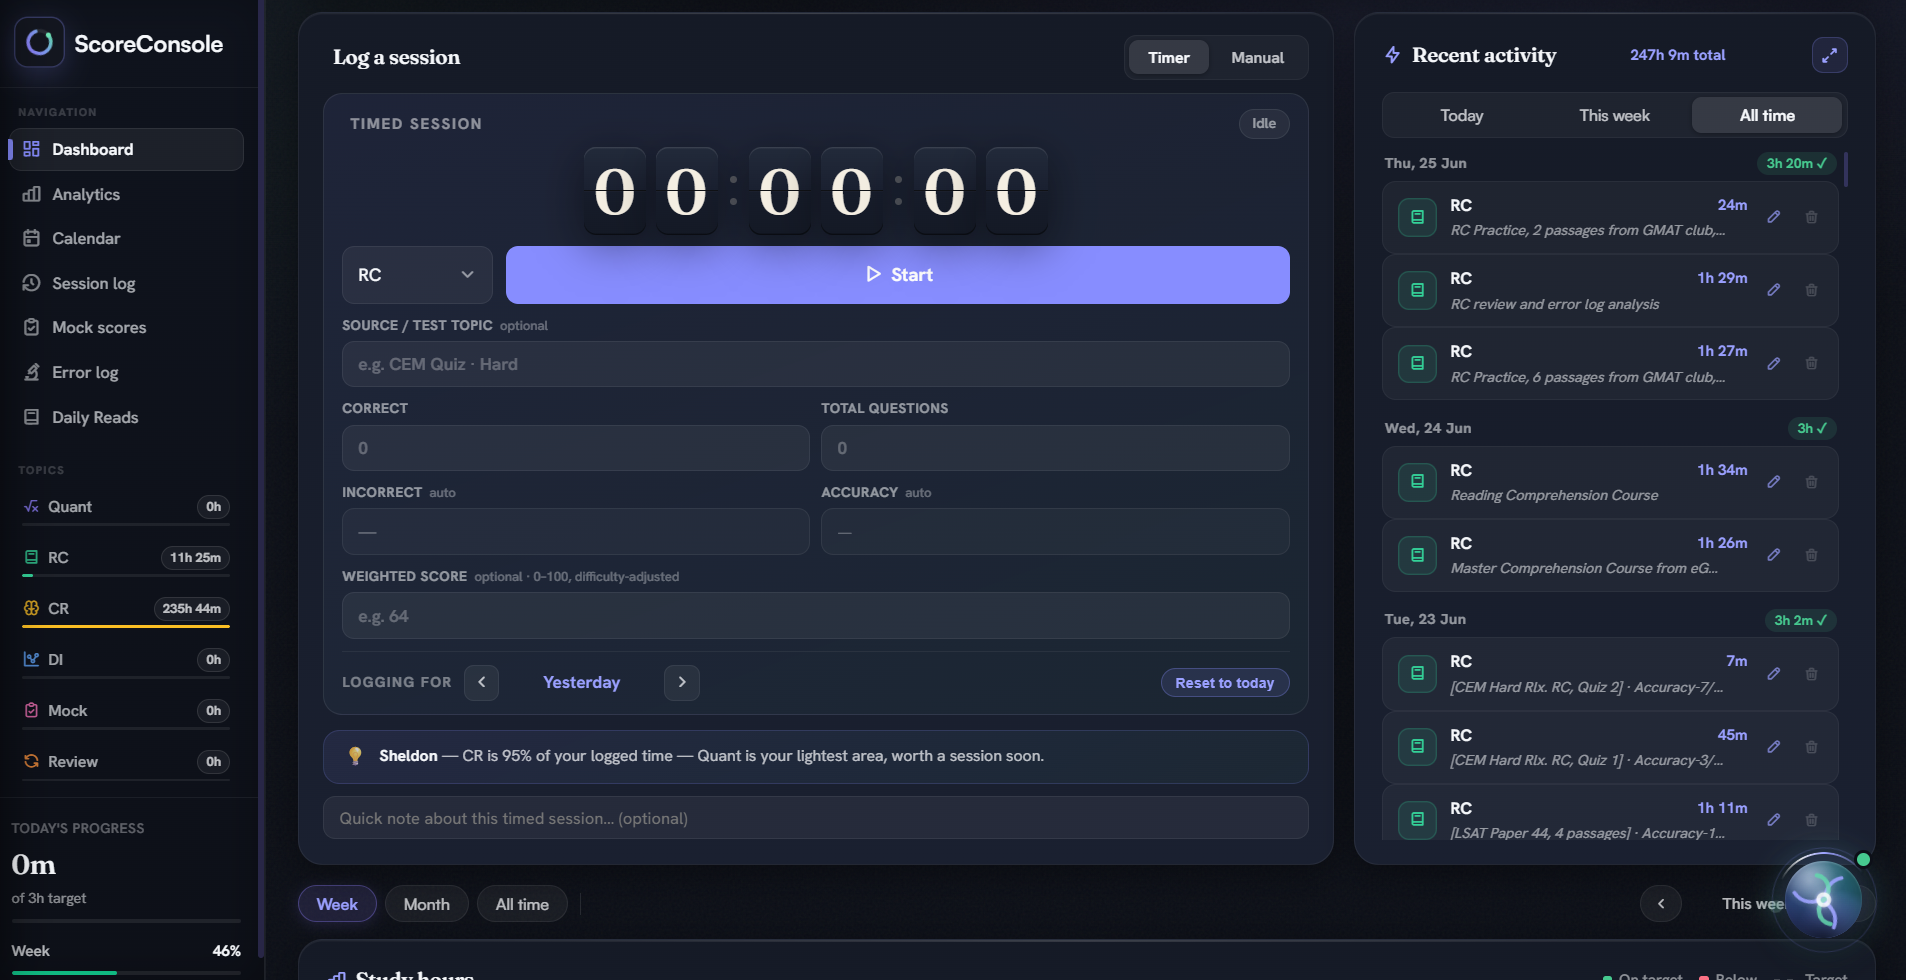1906x980 pixels.
Task: Edit the 1h 11m RC session
Action: pos(1773,820)
